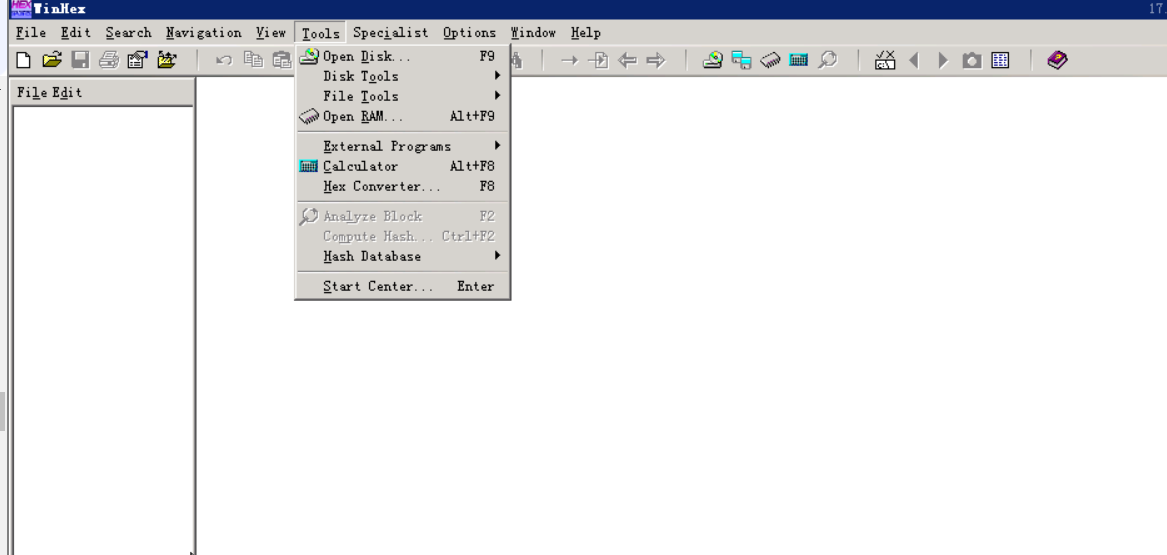Click the left triangle previous icon
Viewport: 1167px width, 555px height.
pos(915,60)
